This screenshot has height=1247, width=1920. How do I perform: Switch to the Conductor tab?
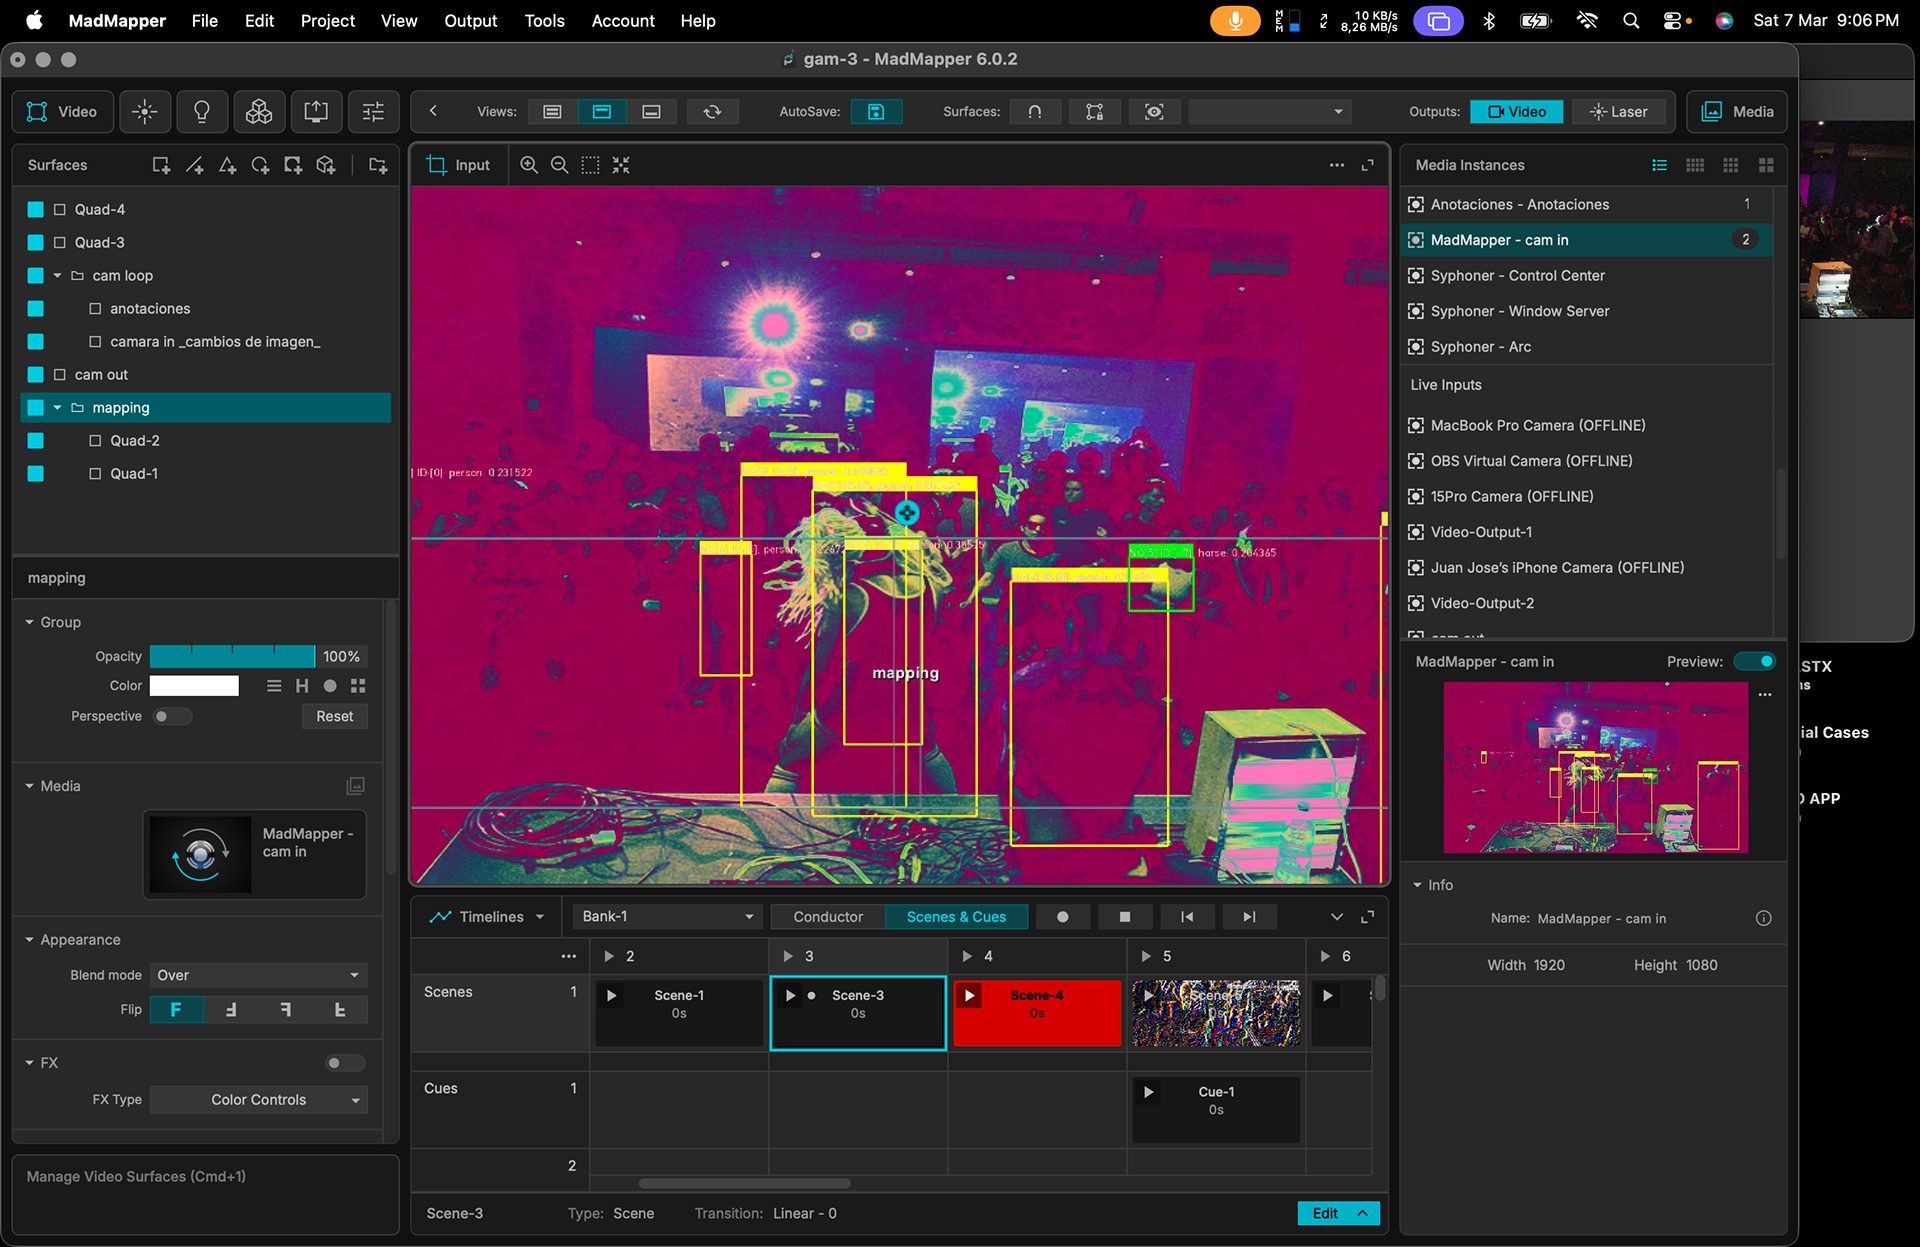point(828,916)
